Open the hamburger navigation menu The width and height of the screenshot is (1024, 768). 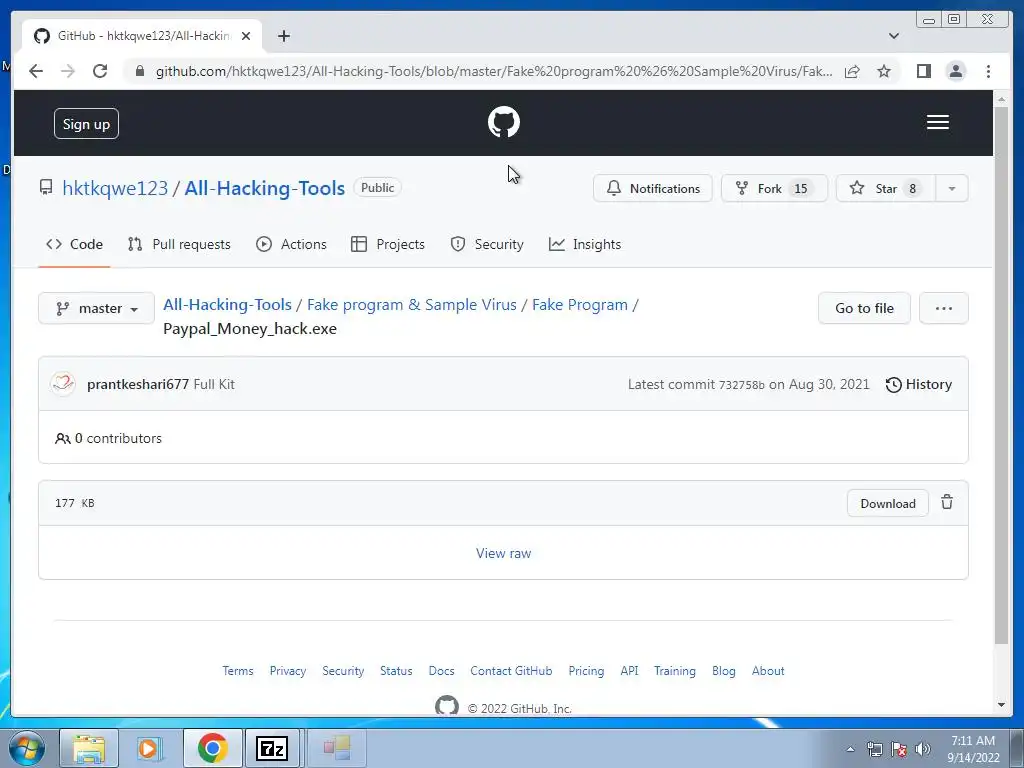[x=938, y=122]
